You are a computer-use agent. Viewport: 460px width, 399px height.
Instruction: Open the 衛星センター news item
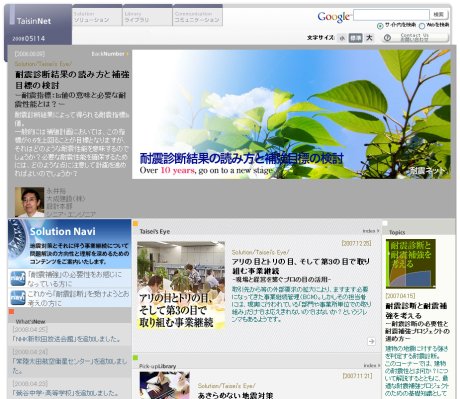pyautogui.click(x=70, y=365)
